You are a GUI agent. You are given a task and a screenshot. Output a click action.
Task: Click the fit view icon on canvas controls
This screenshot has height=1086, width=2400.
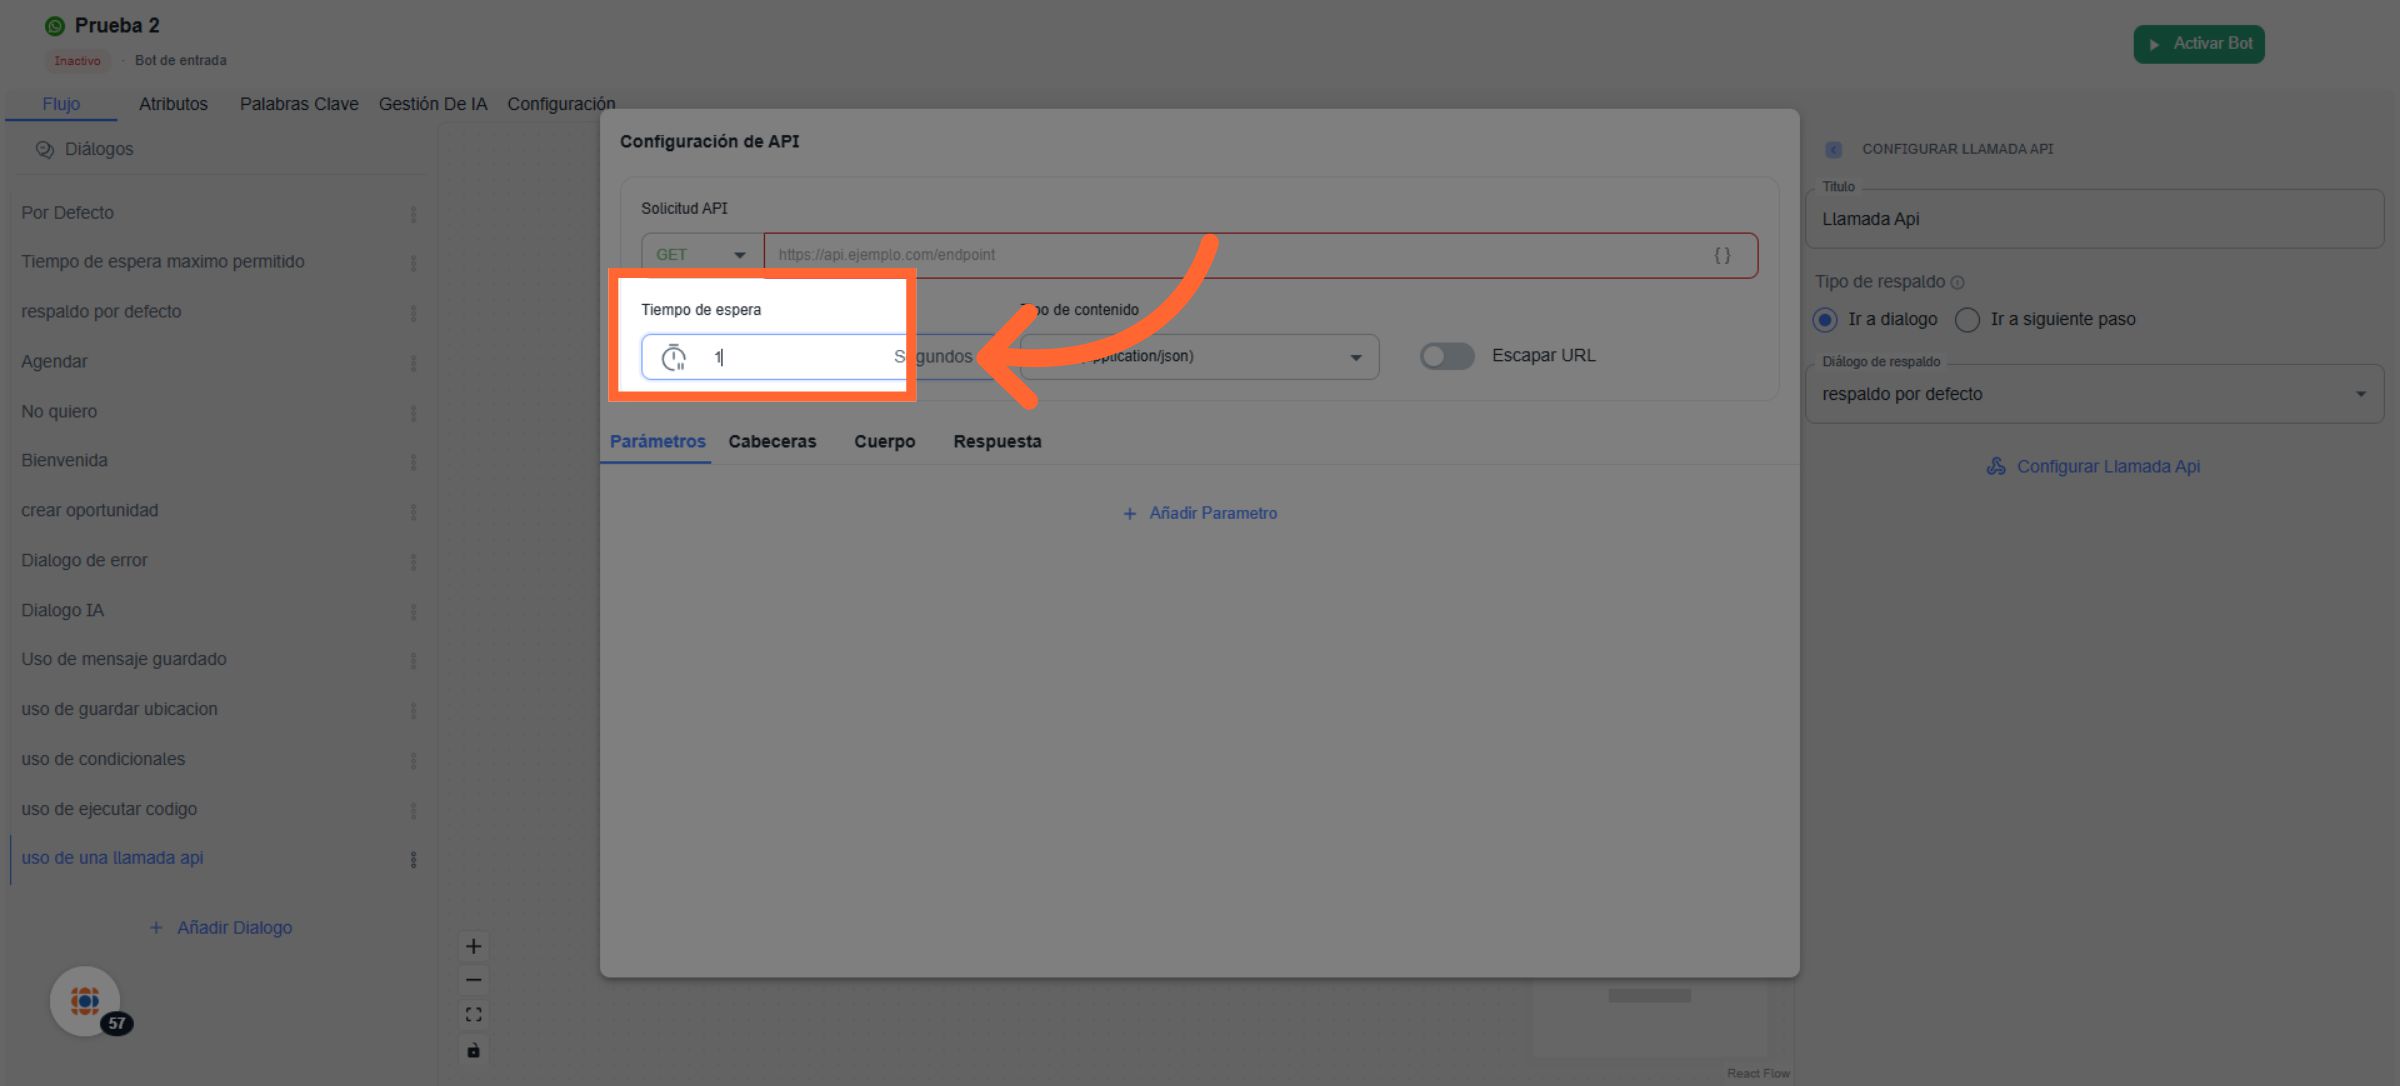pyautogui.click(x=474, y=1015)
